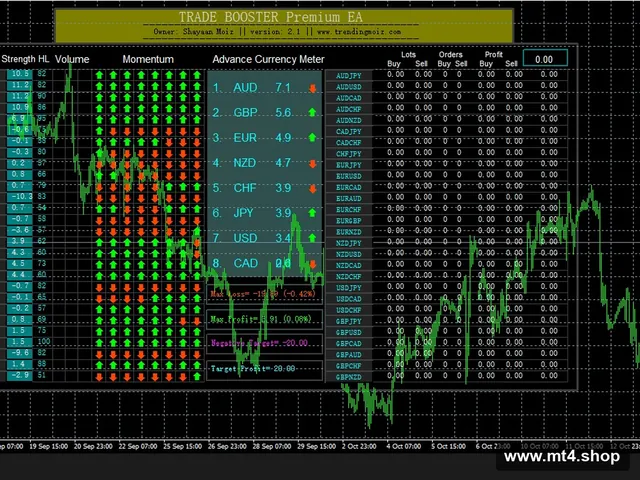The height and width of the screenshot is (480, 640).
Task: Click the TRADE BOOSTER Premium EA title
Action: point(271,17)
